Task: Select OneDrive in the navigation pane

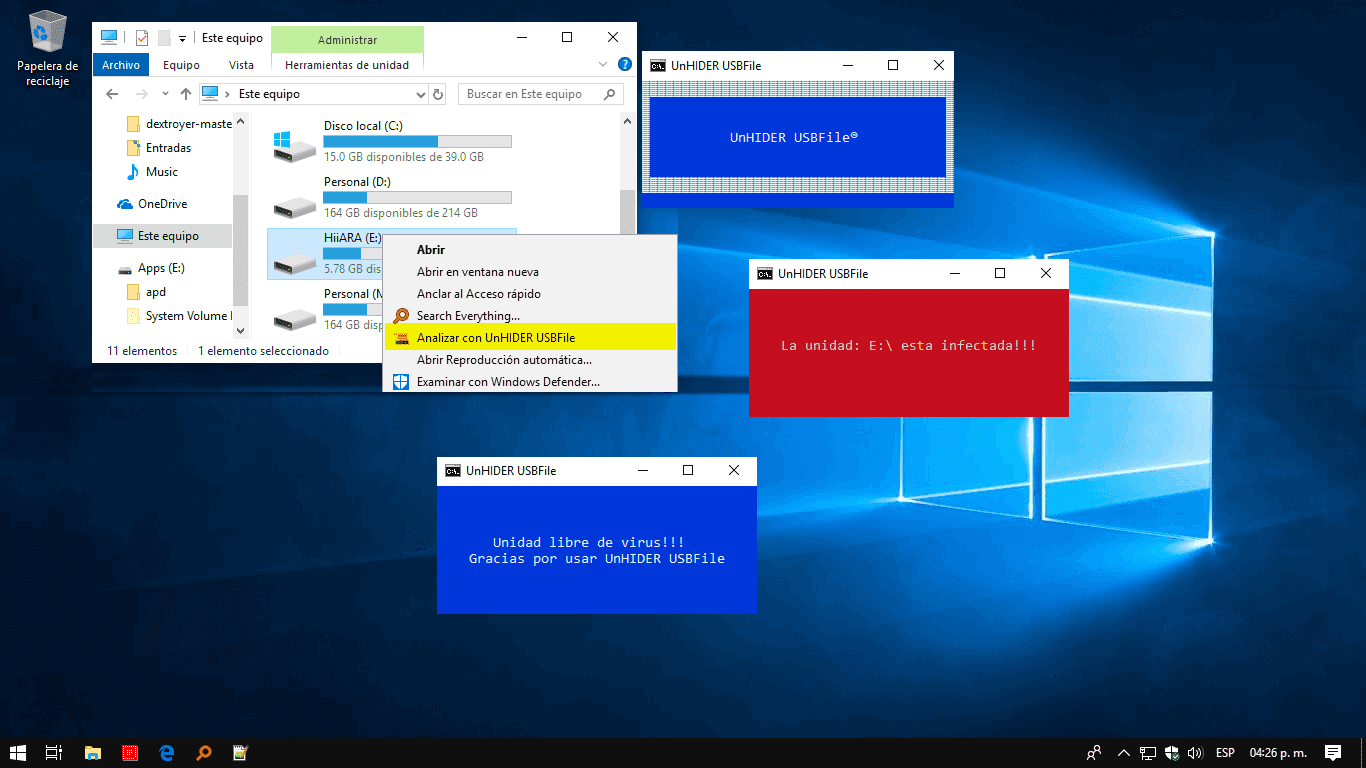Action: 152,204
